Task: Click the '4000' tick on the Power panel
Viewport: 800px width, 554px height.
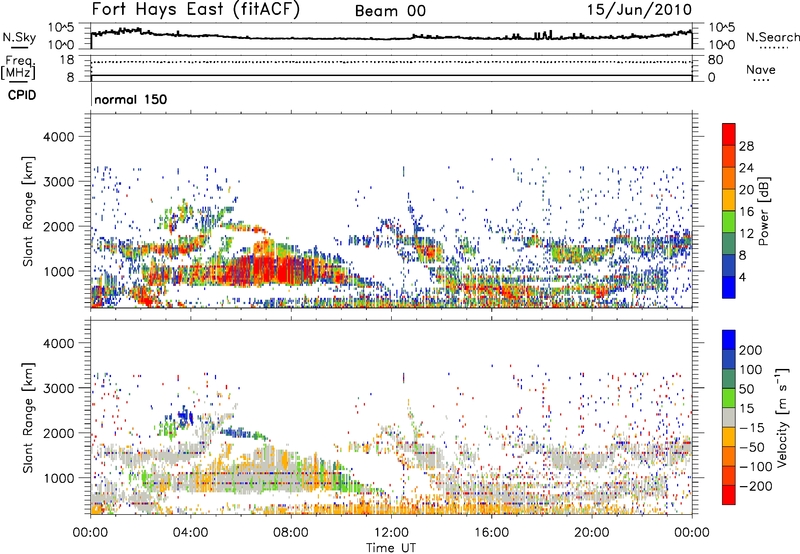Action: click(x=59, y=137)
